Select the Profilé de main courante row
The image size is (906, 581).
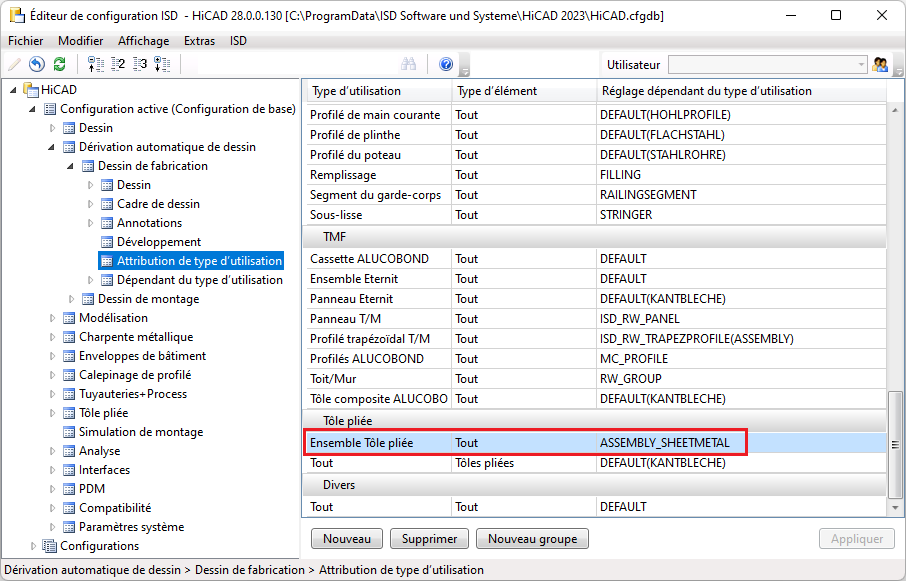[595, 115]
